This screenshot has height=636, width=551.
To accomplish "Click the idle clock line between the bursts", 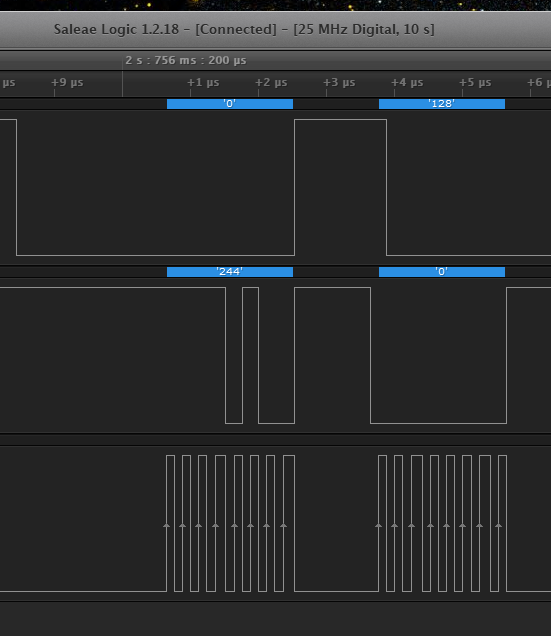I will (x=336, y=591).
